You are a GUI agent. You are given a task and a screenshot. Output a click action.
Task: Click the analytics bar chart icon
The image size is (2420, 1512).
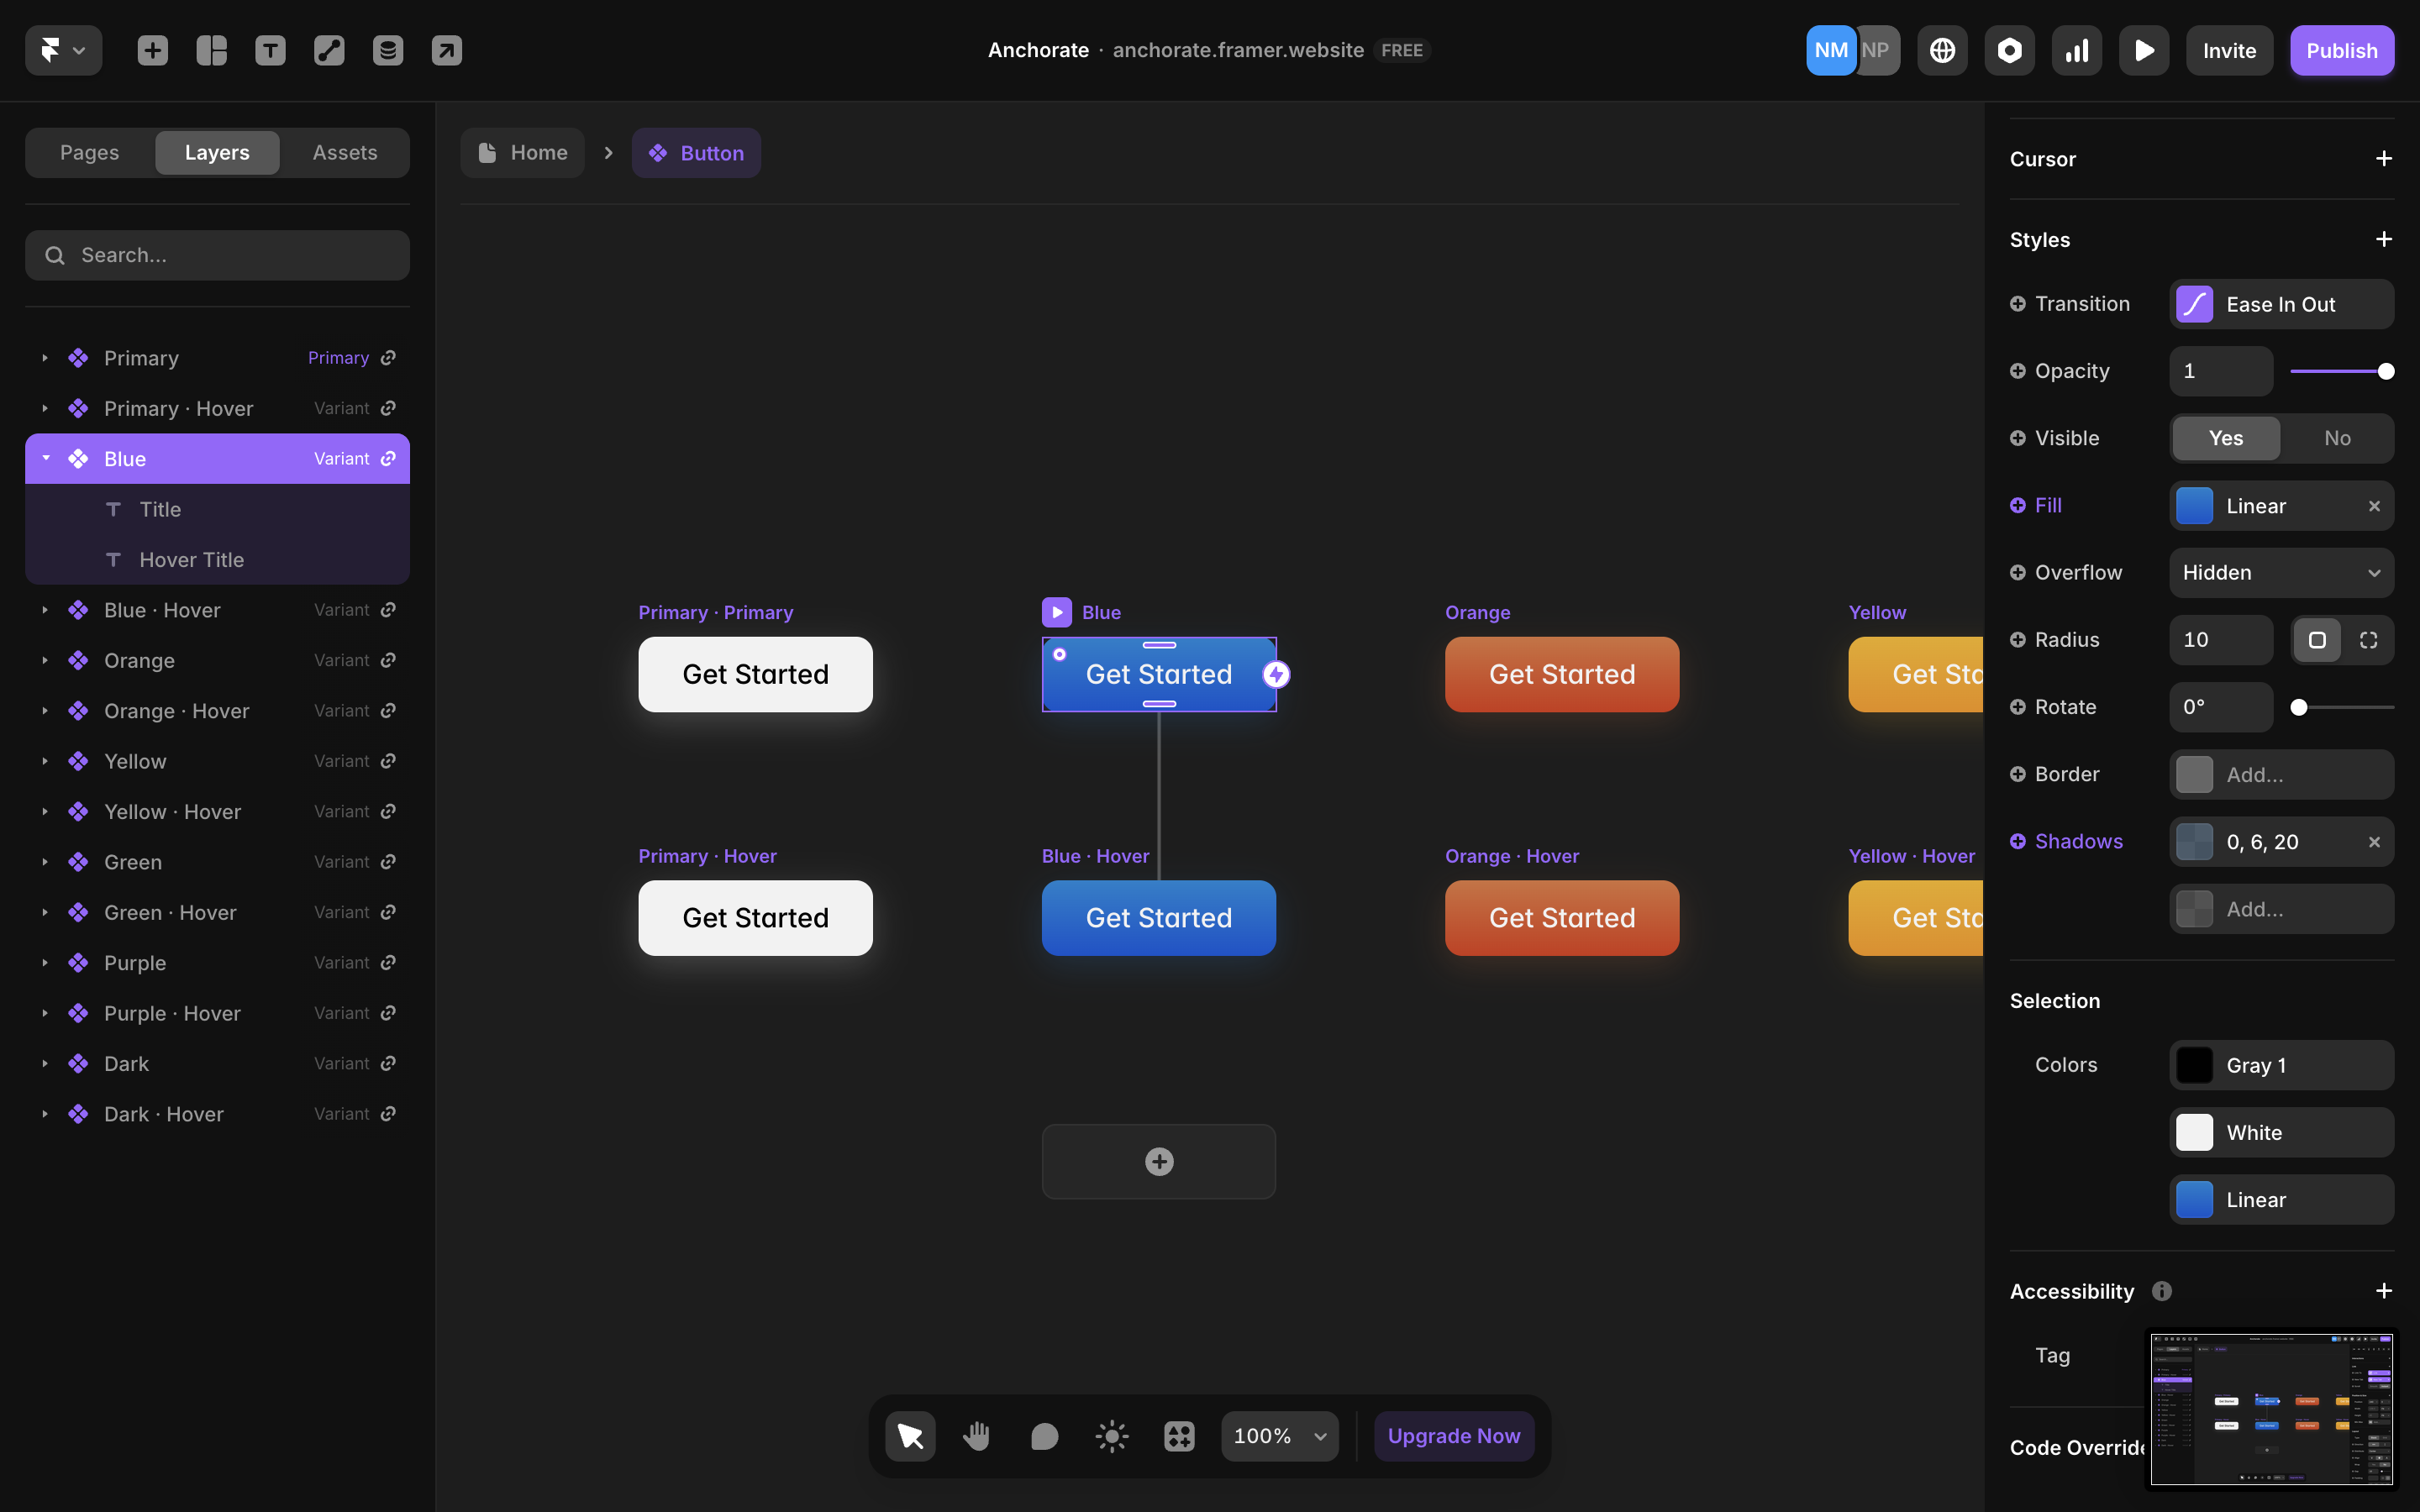[2076, 50]
